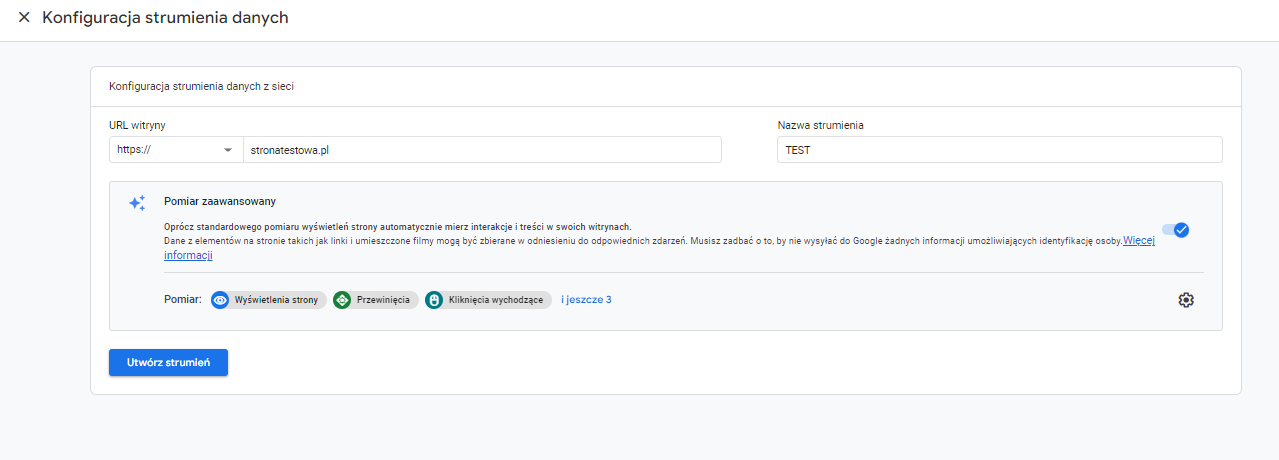The image size is (1279, 460).
Task: Click the sparkle icon beside Pomiar zaawansowany
Action: click(x=137, y=203)
